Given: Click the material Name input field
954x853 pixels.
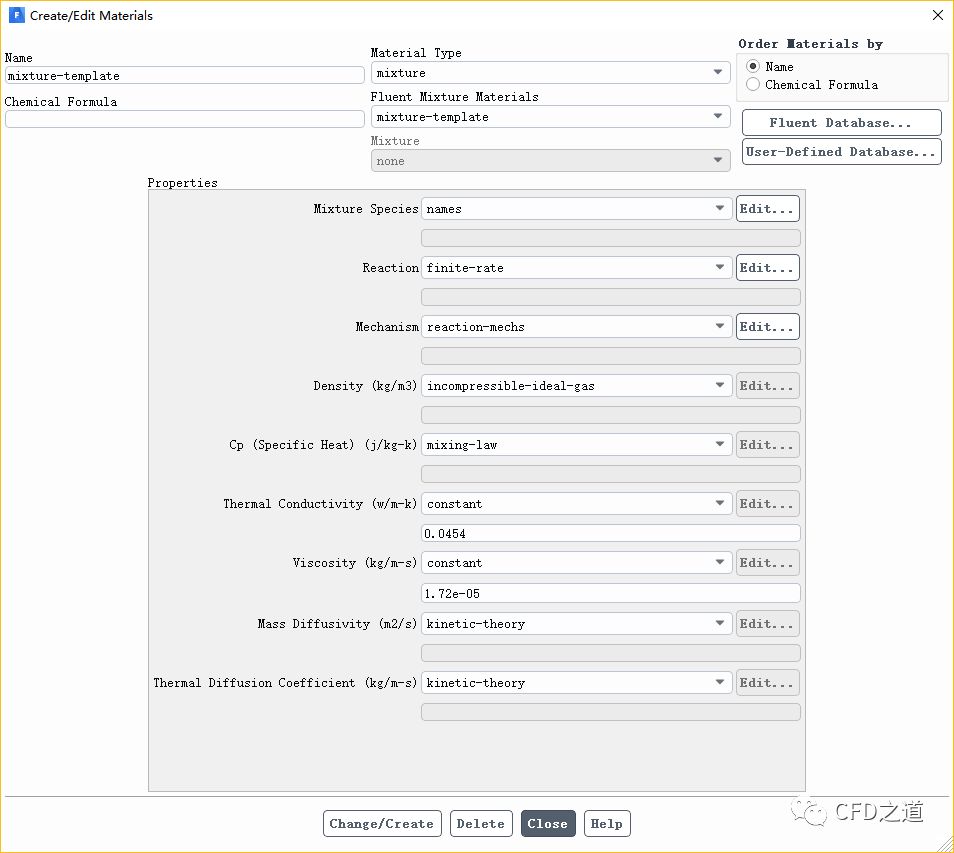Looking at the screenshot, I should (184, 75).
